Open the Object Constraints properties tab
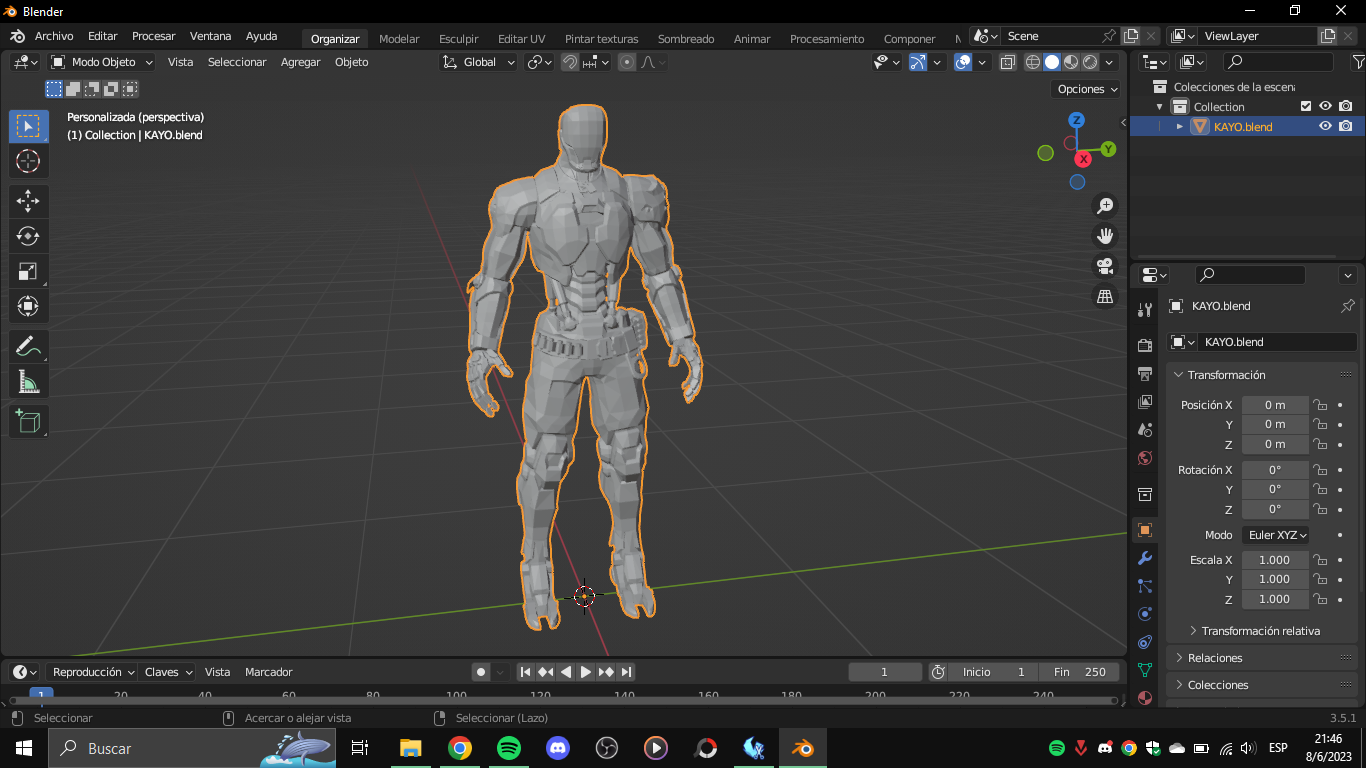The image size is (1366, 768). (x=1145, y=642)
